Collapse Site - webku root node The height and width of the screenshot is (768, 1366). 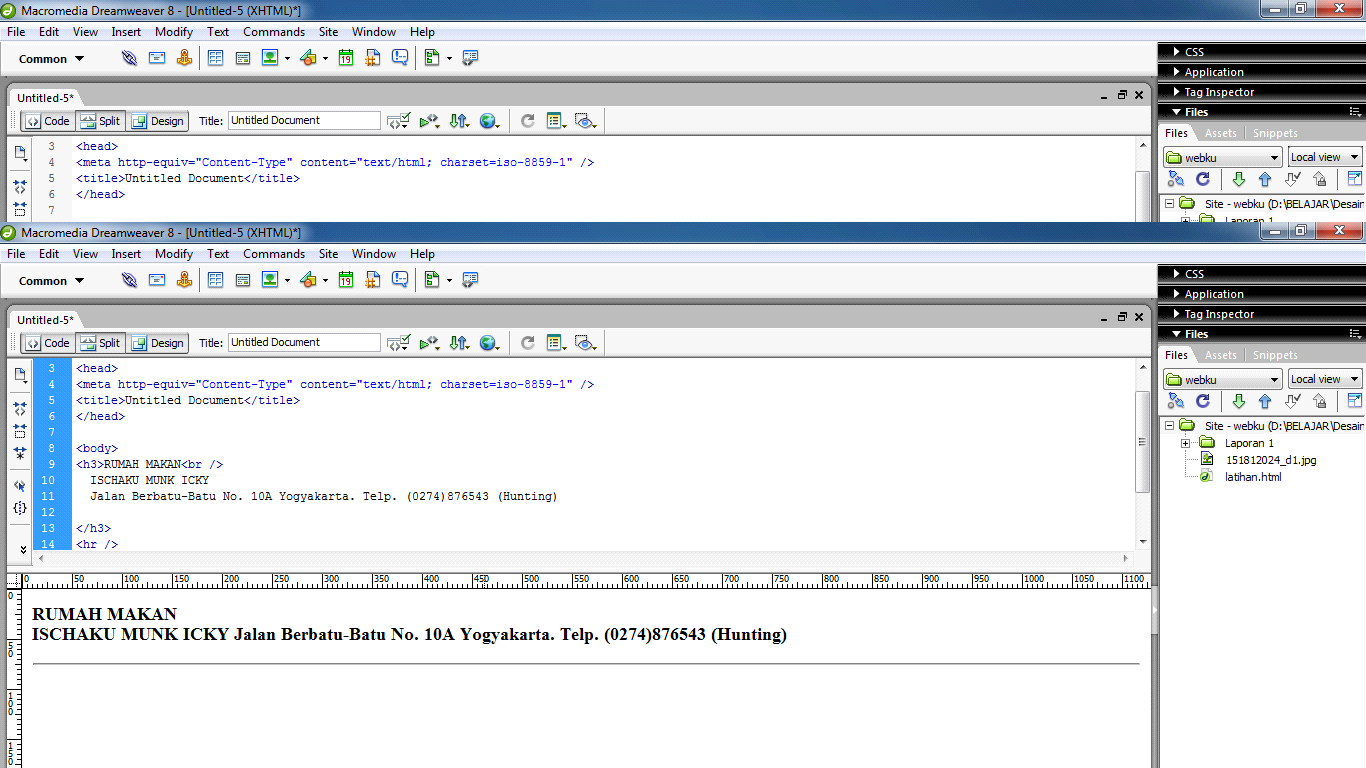1169,426
